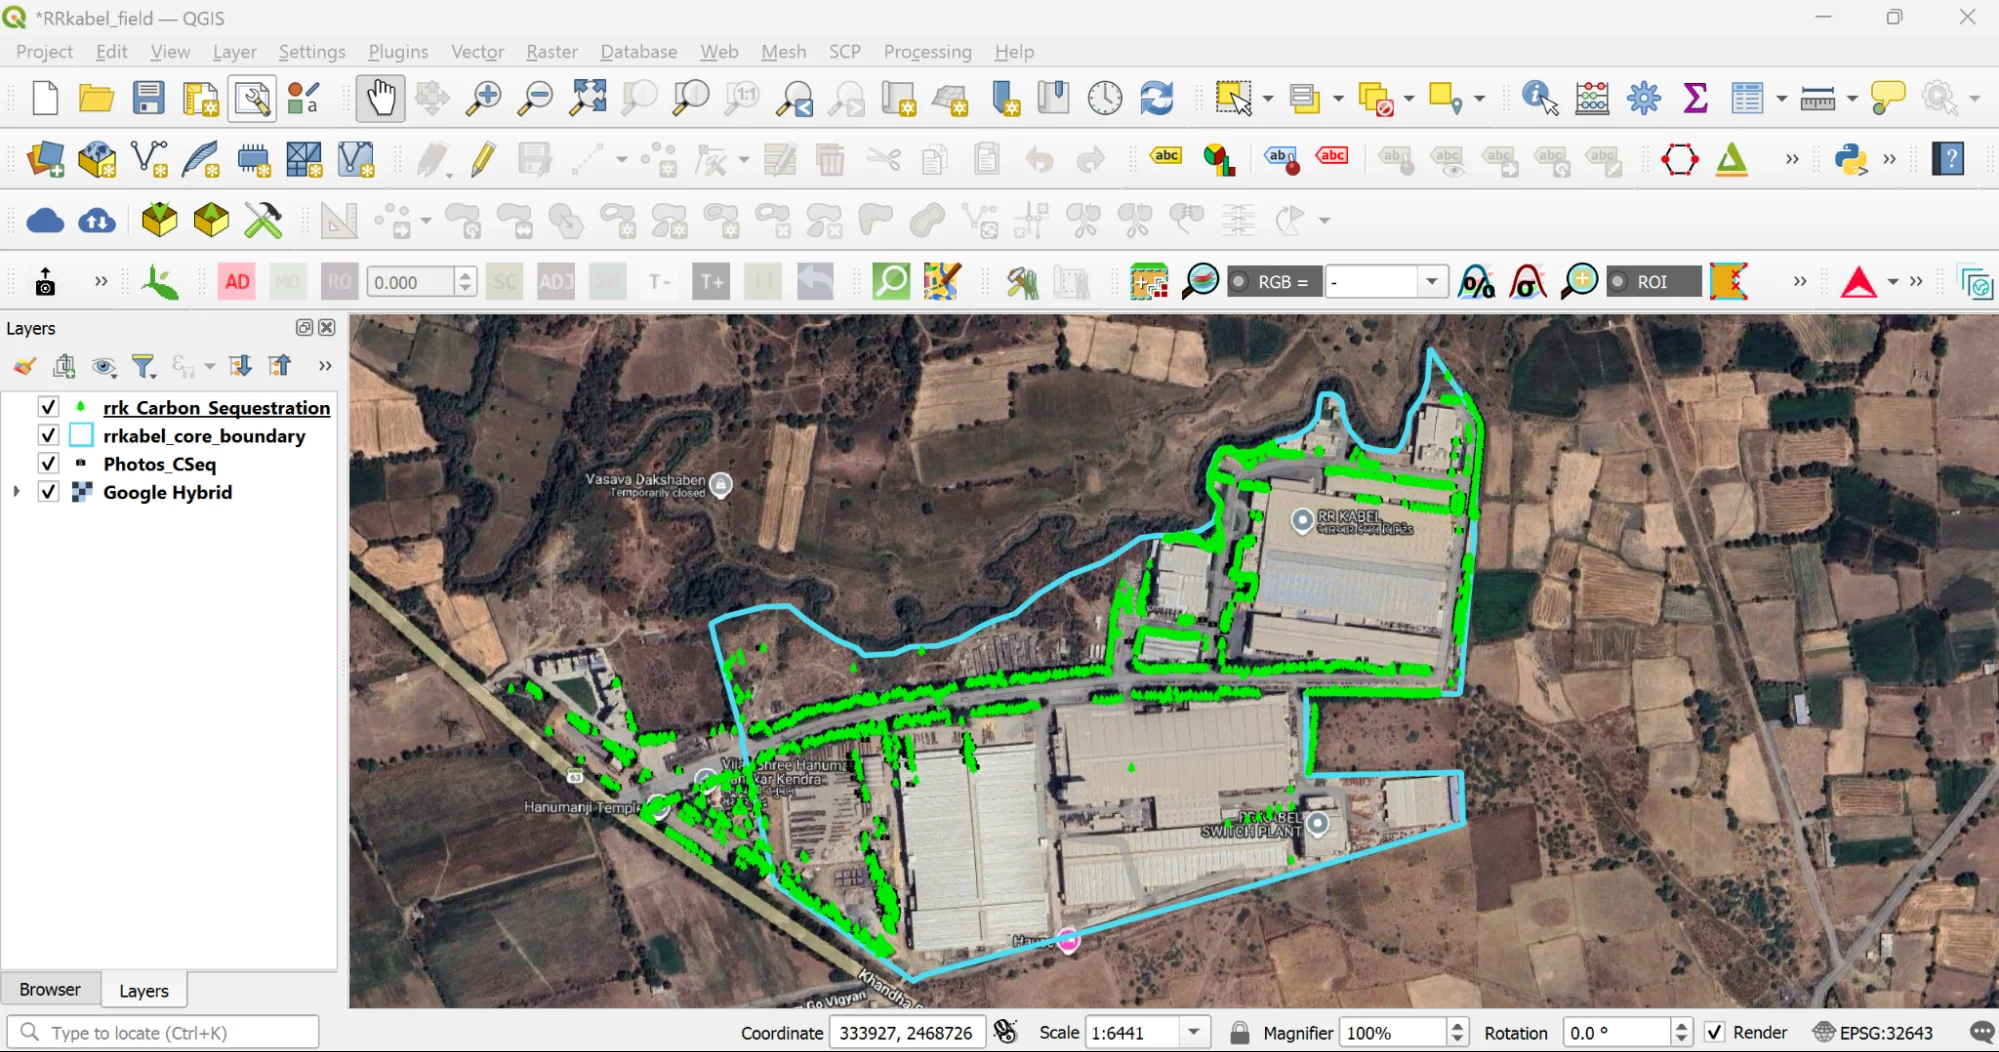
Task: Toggle Editing with the pencil icon
Action: click(483, 159)
